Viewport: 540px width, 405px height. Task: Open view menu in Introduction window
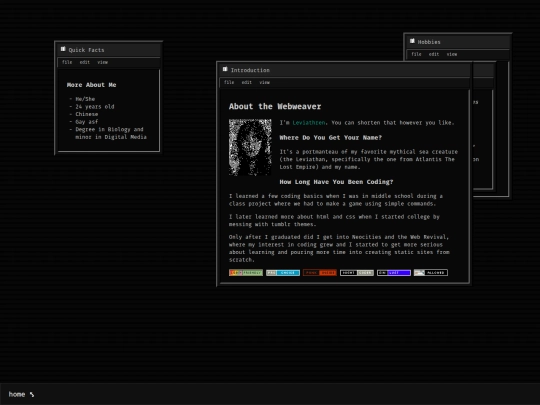pos(264,82)
